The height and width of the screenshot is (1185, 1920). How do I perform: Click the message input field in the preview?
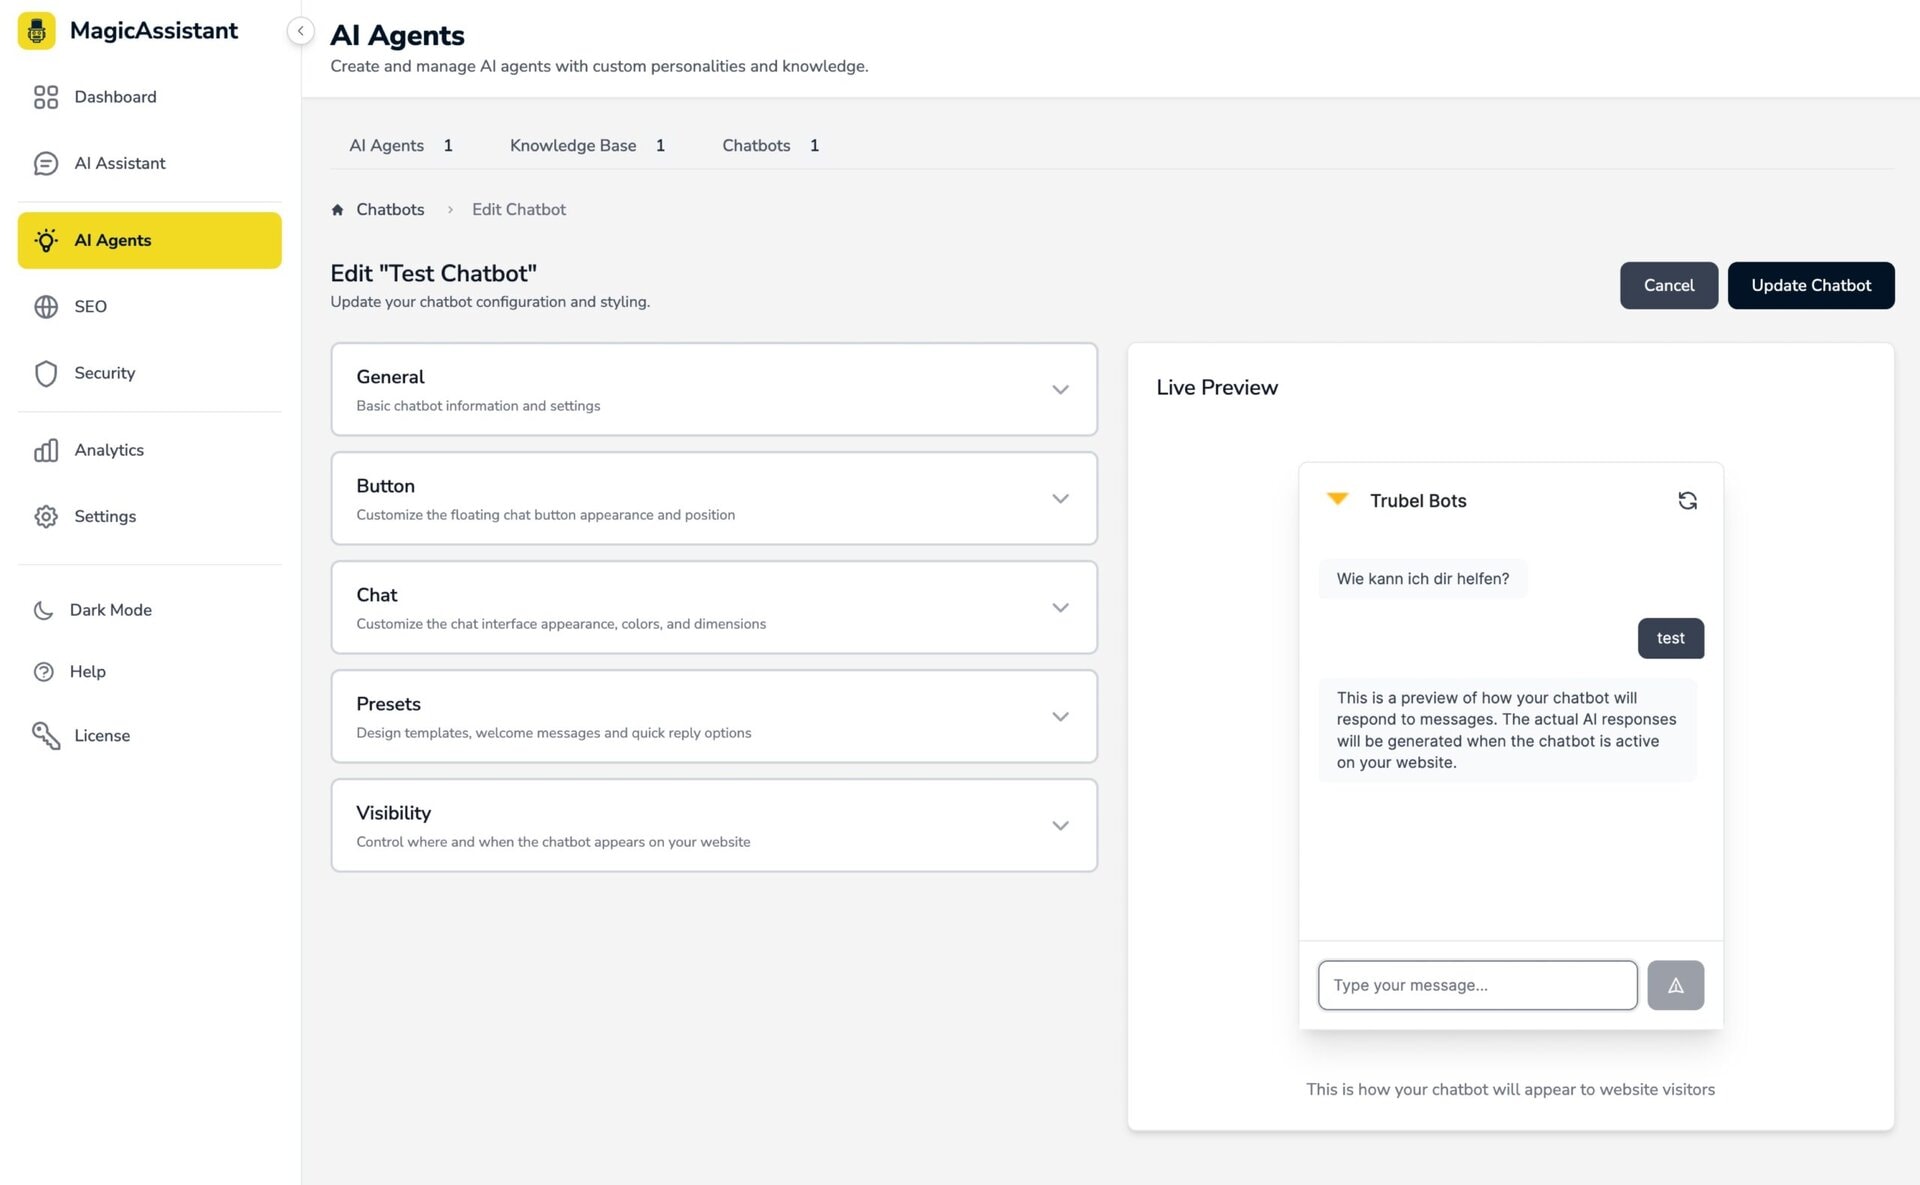(1477, 985)
